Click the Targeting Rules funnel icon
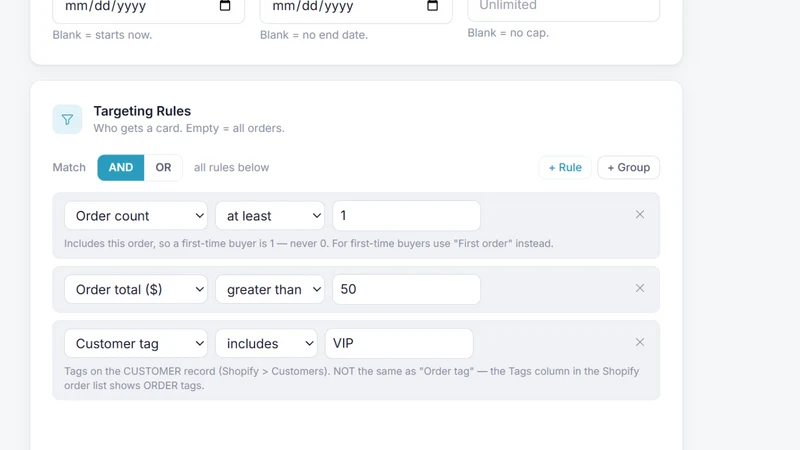This screenshot has width=800, height=450. 67,119
